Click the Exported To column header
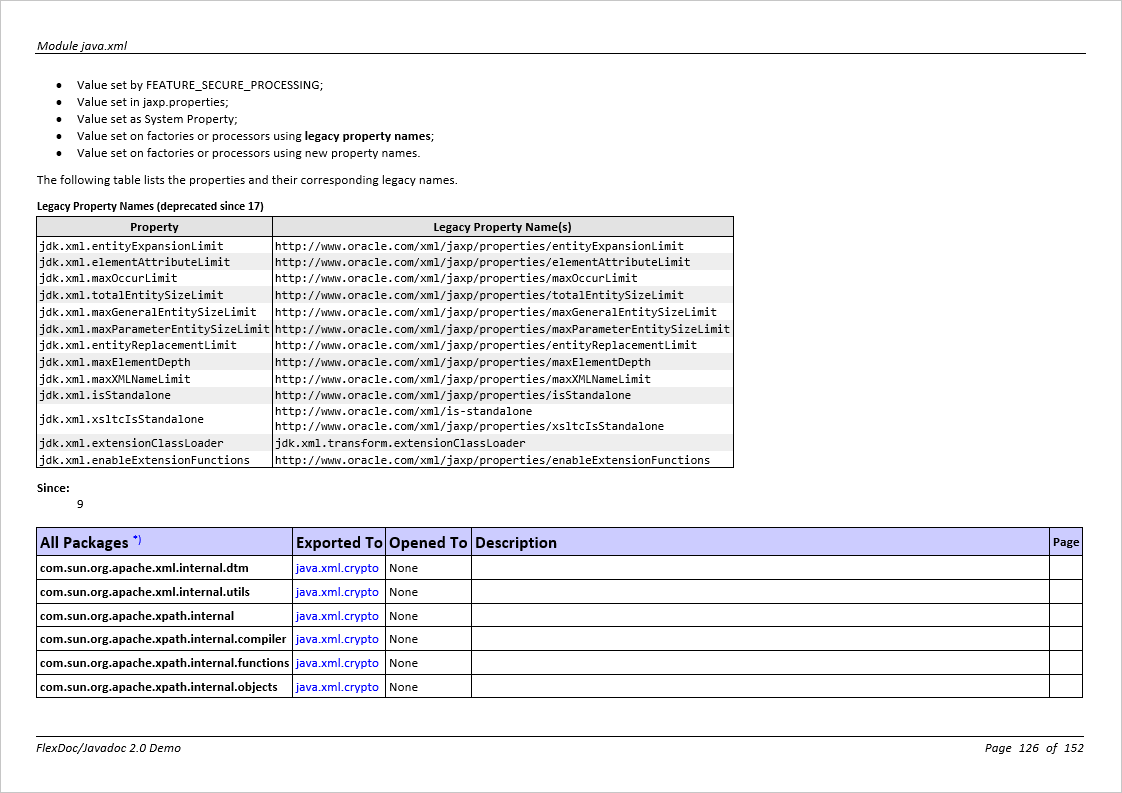This screenshot has width=1122, height=793. click(339, 542)
